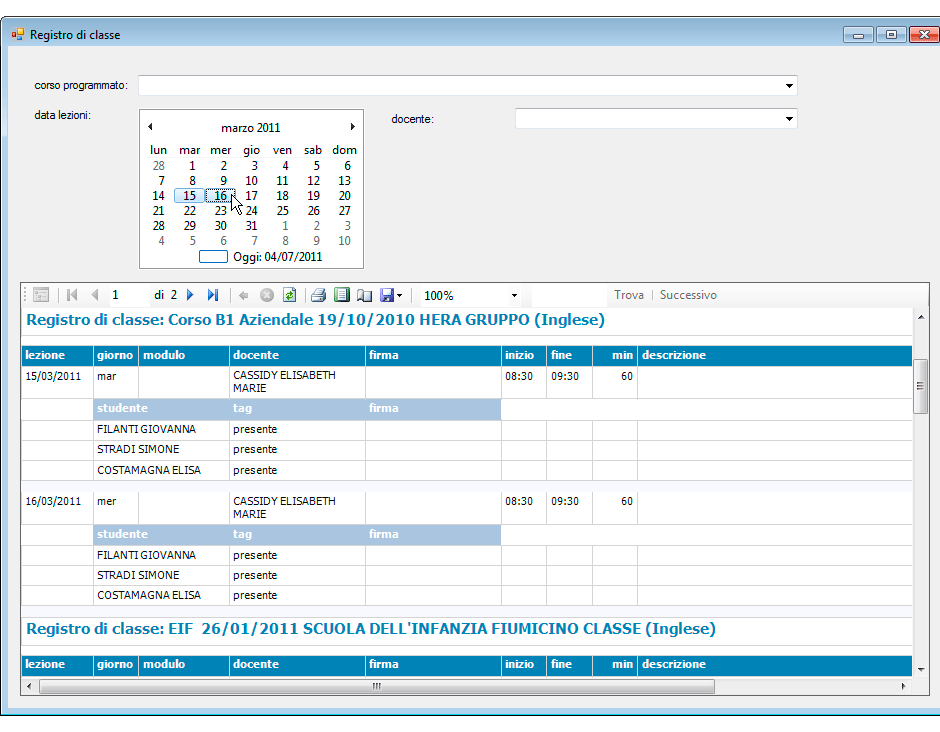Click the vertical scrollbar down arrow

point(920,669)
